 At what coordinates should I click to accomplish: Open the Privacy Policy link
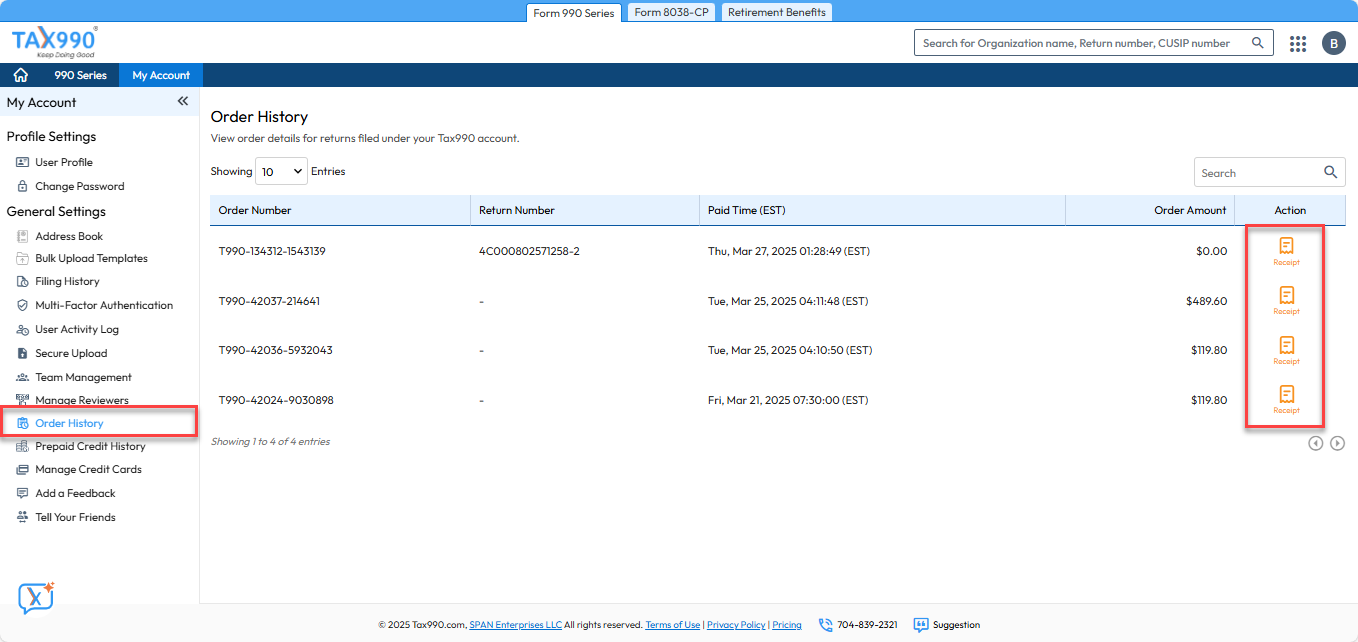pos(736,625)
